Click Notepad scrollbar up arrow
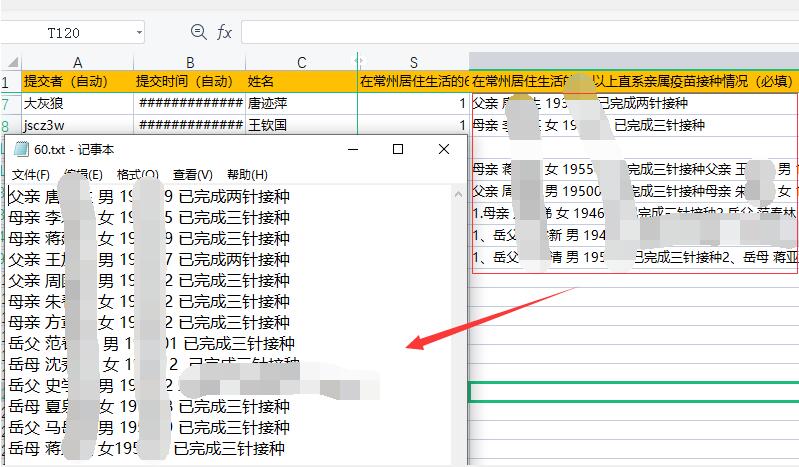The width and height of the screenshot is (799, 467). [458, 194]
